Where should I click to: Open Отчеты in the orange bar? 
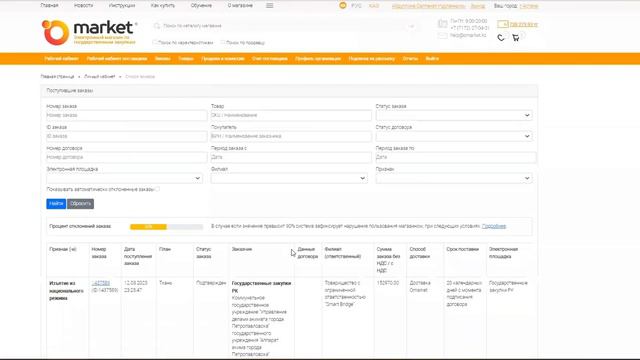pos(410,59)
